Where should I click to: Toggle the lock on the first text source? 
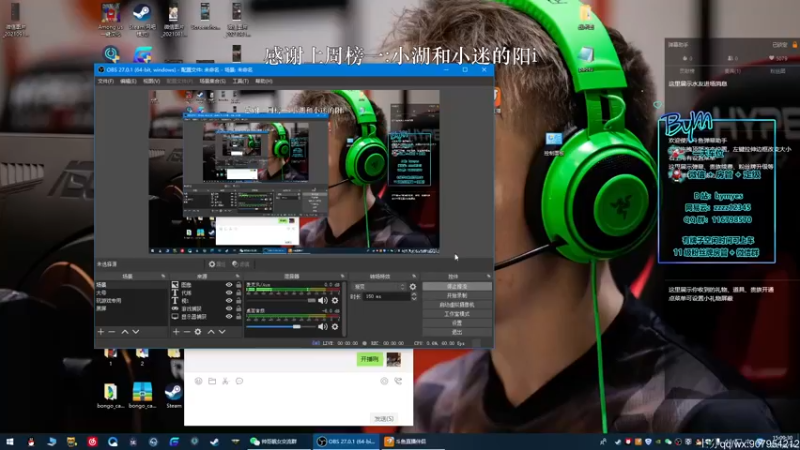click(239, 293)
